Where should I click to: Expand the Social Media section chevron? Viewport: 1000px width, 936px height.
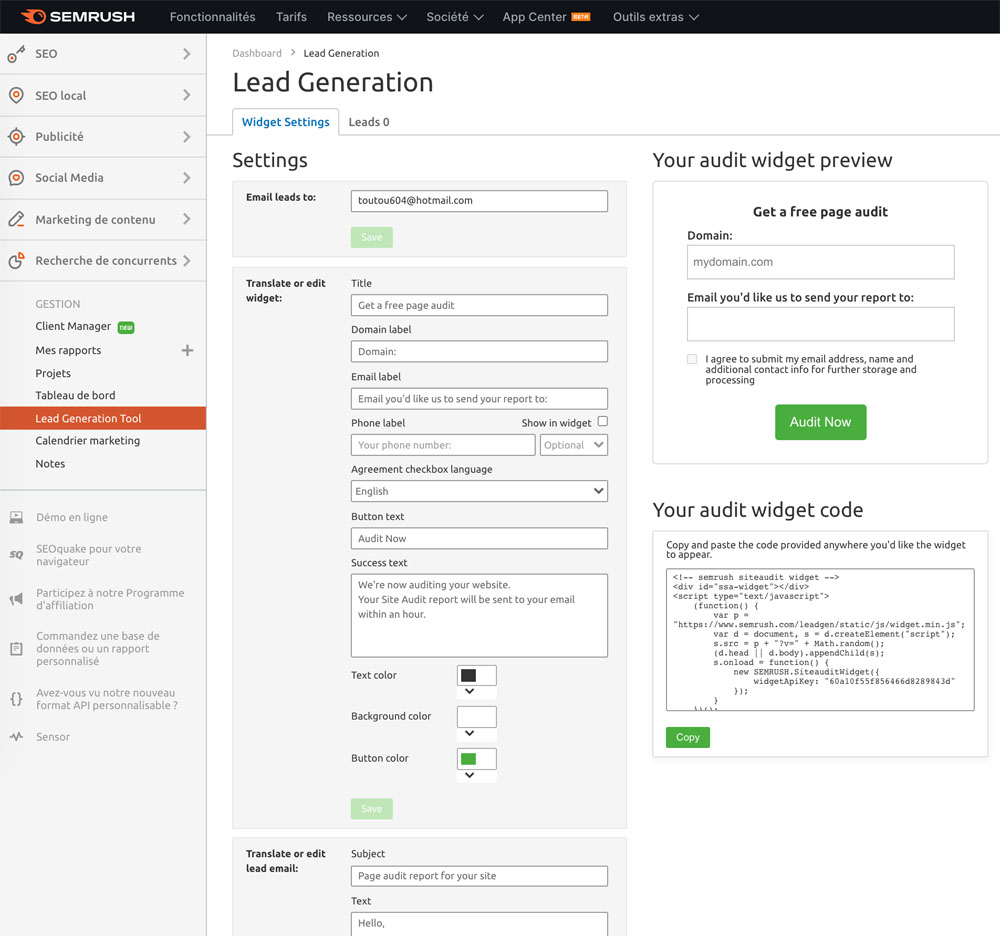point(186,178)
